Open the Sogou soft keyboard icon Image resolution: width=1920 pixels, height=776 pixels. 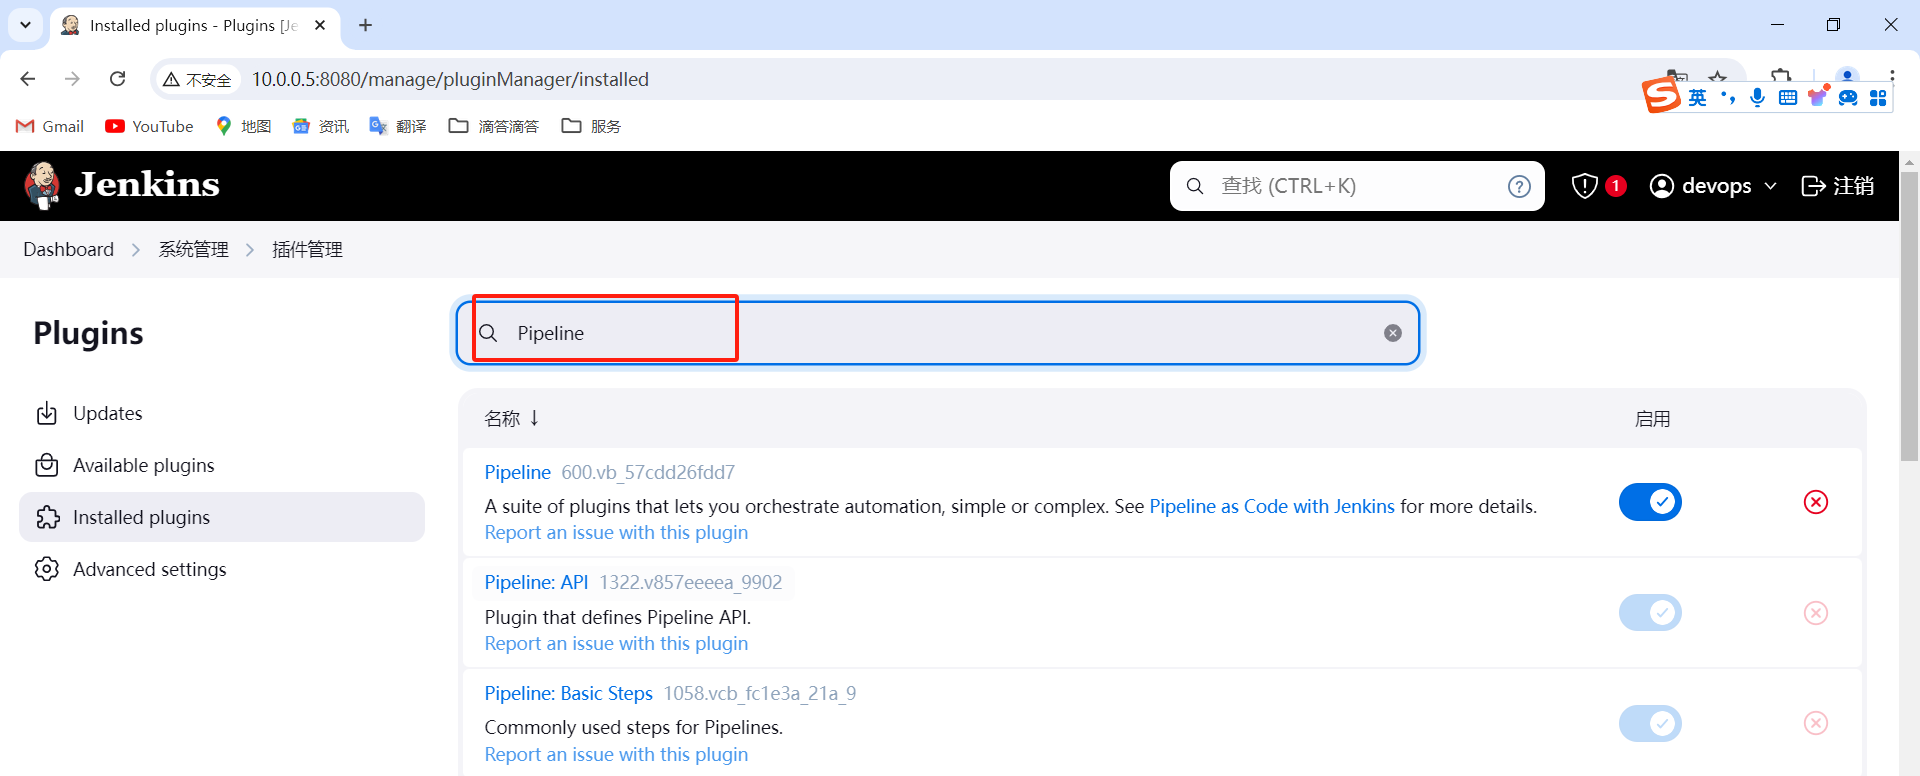[x=1788, y=97]
